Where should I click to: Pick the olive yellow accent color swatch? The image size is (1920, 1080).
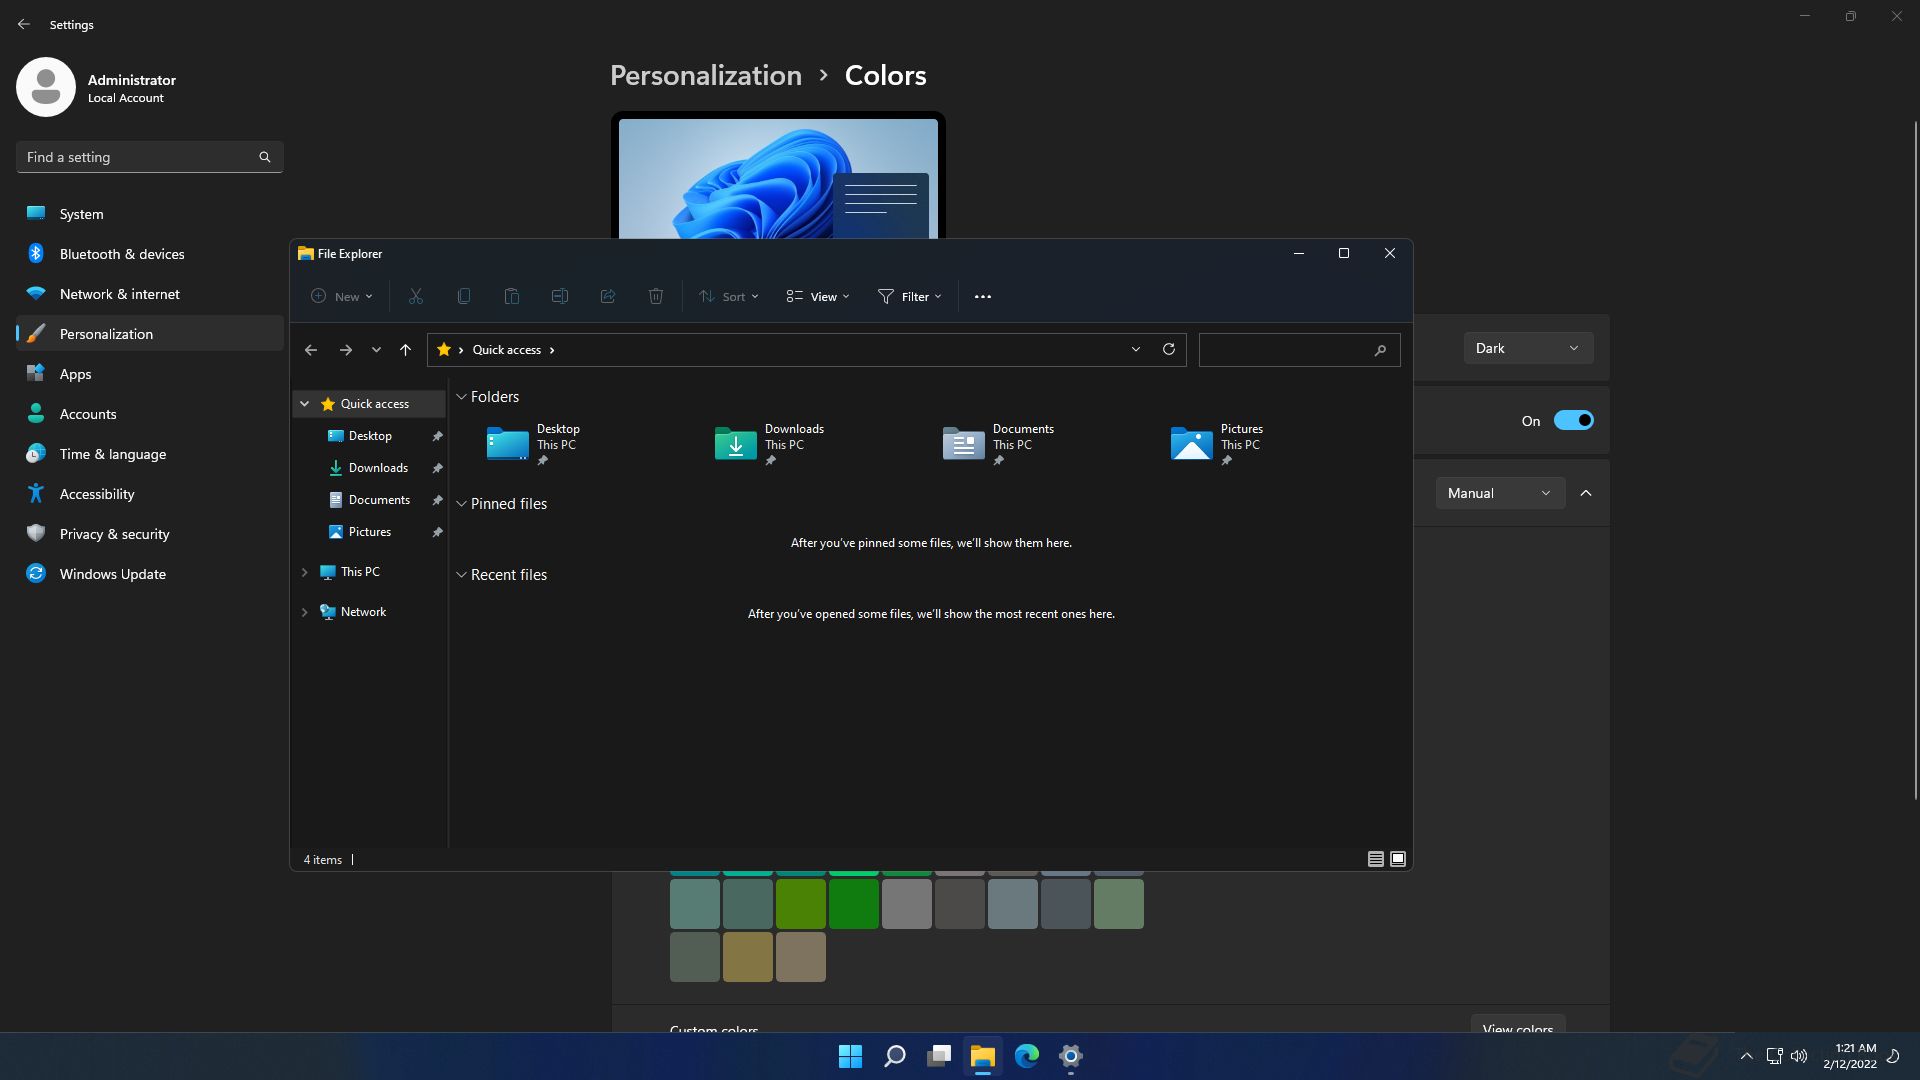tap(748, 957)
